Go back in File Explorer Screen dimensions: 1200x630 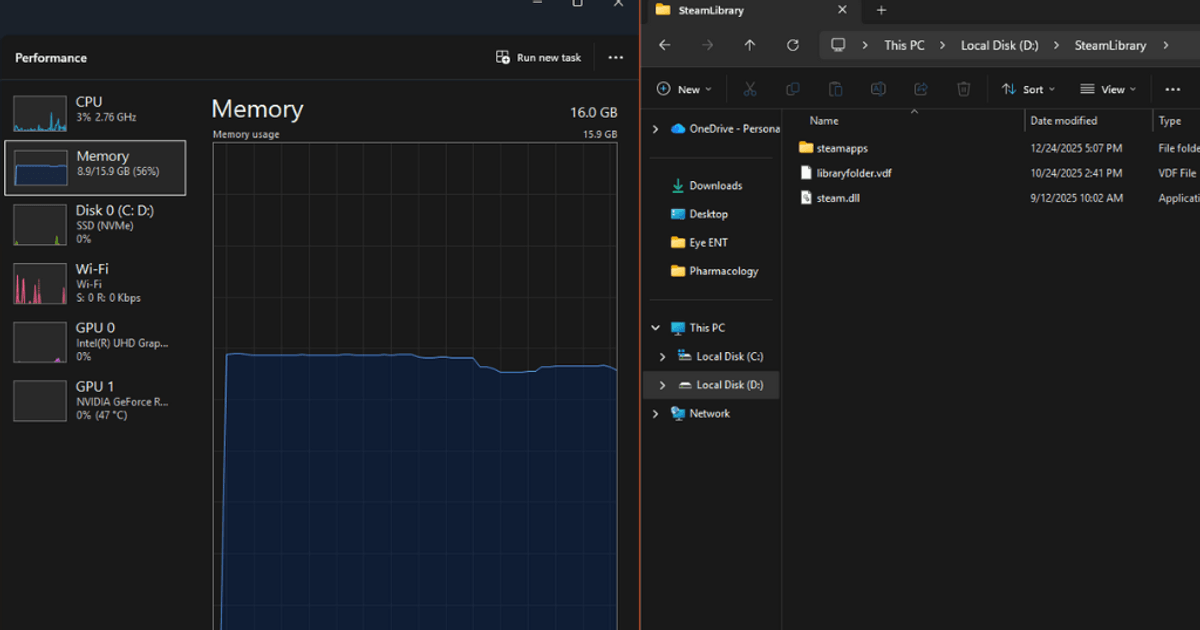[x=665, y=45]
